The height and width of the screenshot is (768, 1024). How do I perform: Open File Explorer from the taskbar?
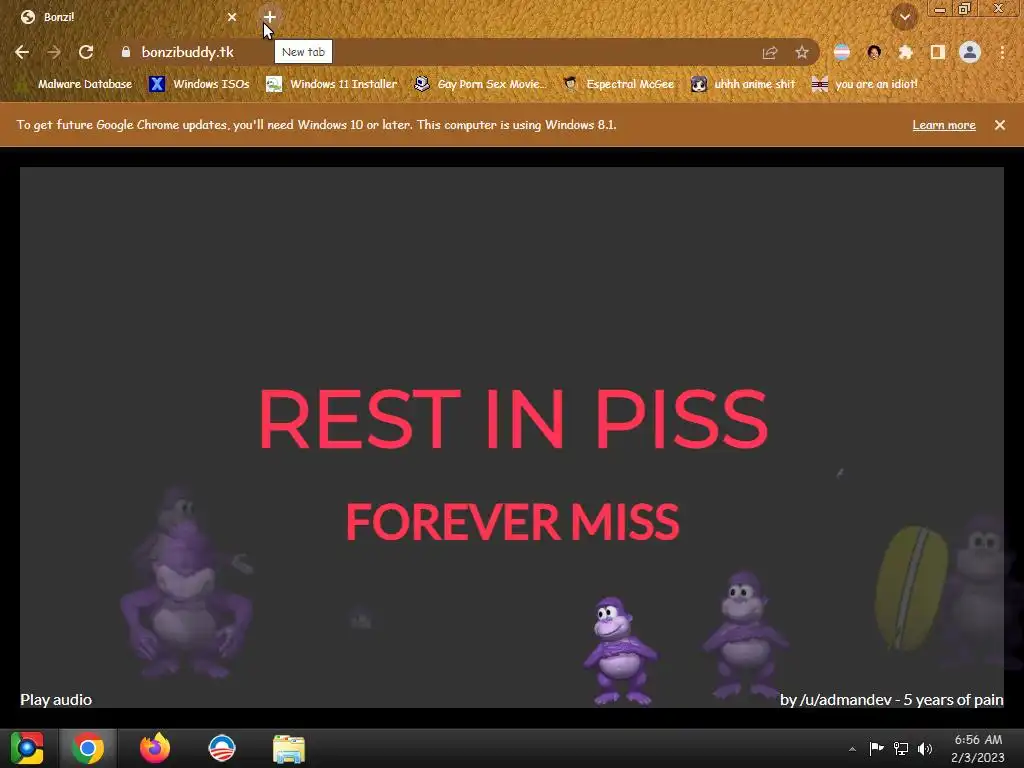pos(289,748)
